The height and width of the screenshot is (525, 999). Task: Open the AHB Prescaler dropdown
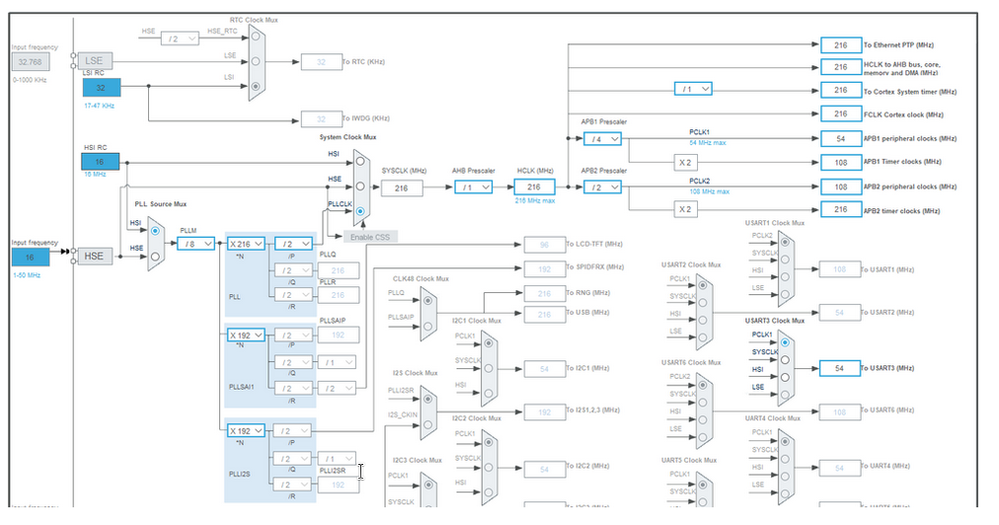click(x=473, y=187)
